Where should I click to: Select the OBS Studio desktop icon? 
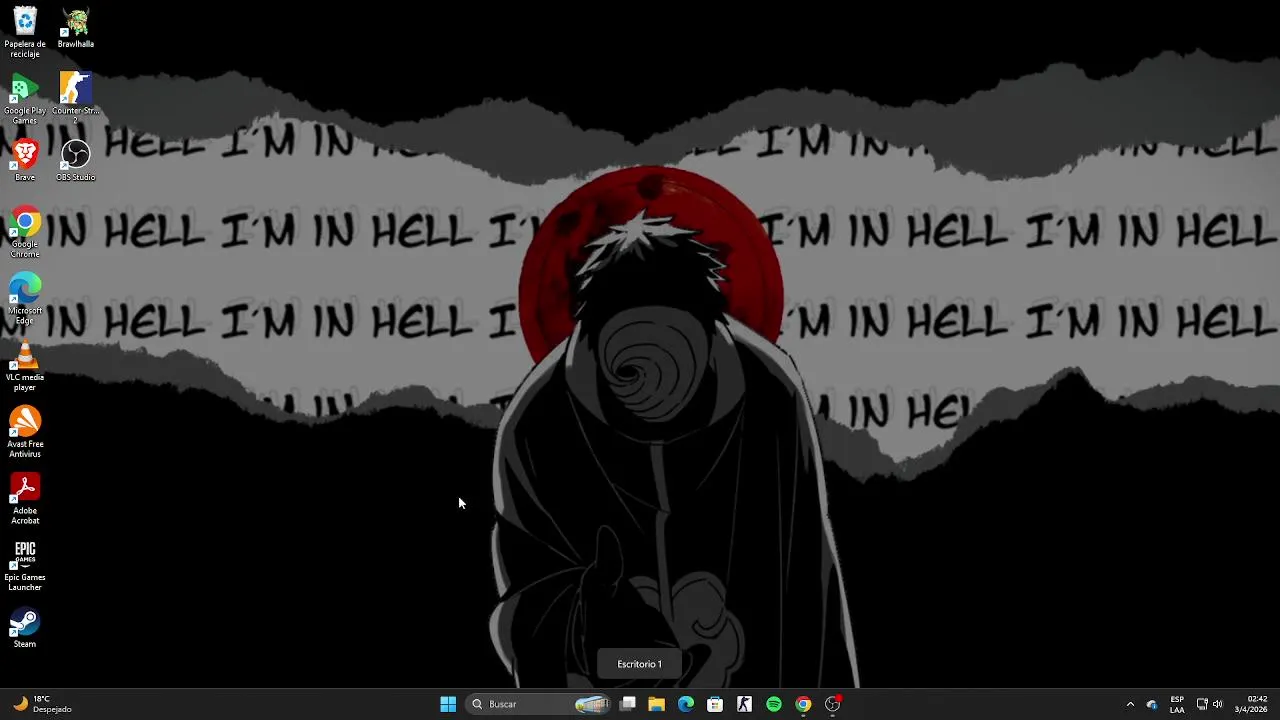coord(76,161)
